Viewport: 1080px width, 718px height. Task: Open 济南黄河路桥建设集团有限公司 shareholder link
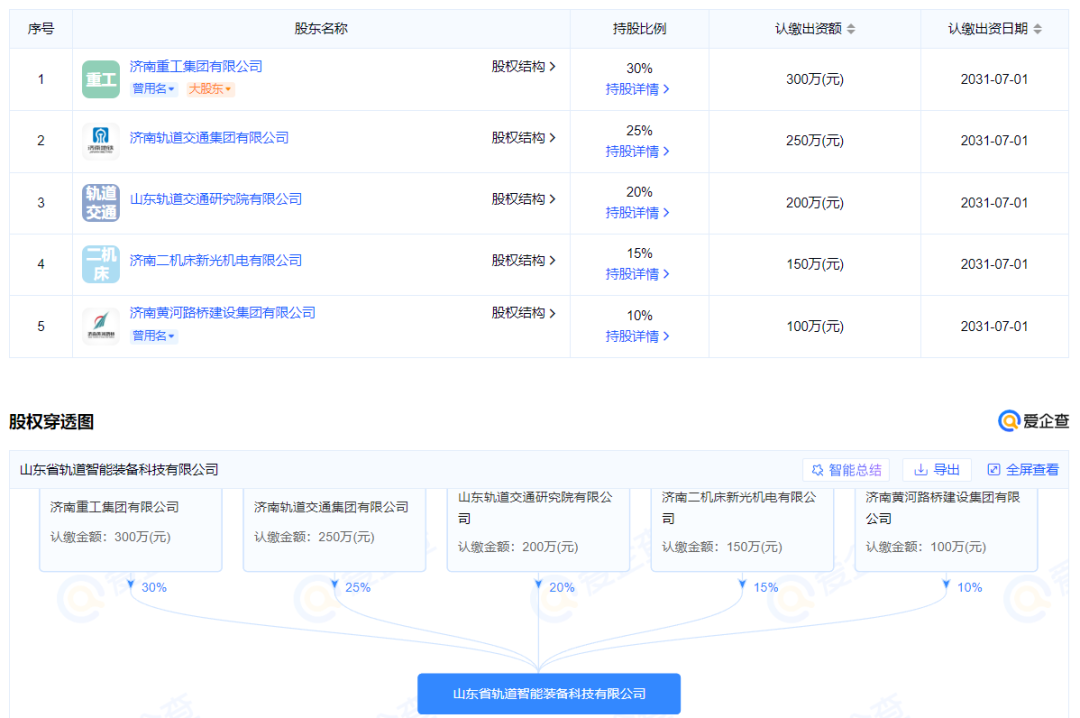click(x=222, y=312)
